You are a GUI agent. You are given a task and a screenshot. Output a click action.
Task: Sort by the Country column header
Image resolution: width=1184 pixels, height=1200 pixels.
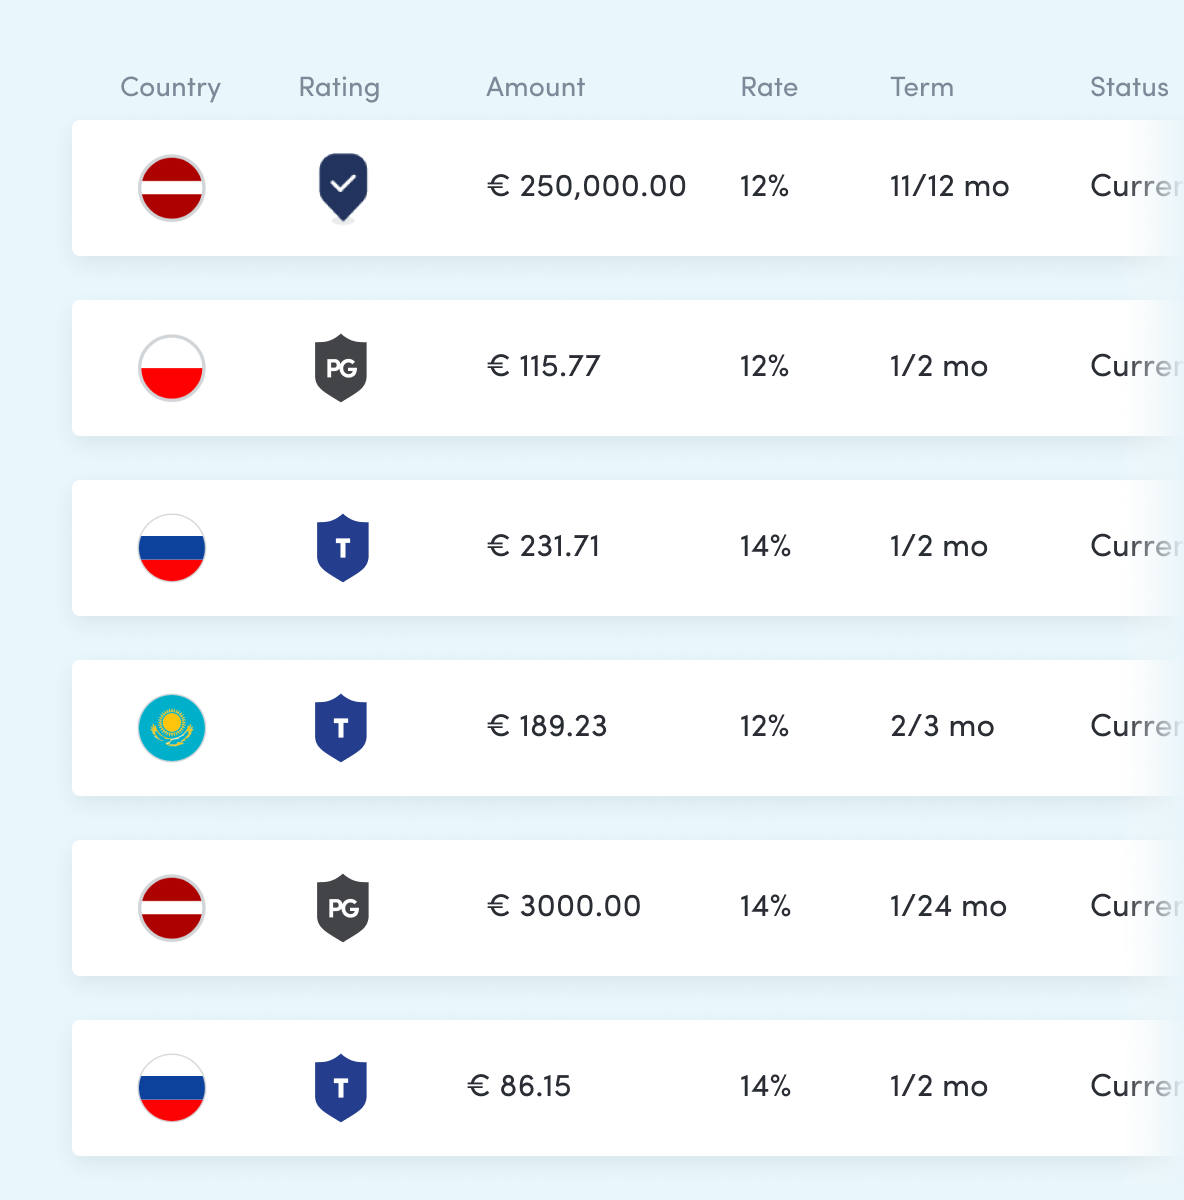pos(170,87)
